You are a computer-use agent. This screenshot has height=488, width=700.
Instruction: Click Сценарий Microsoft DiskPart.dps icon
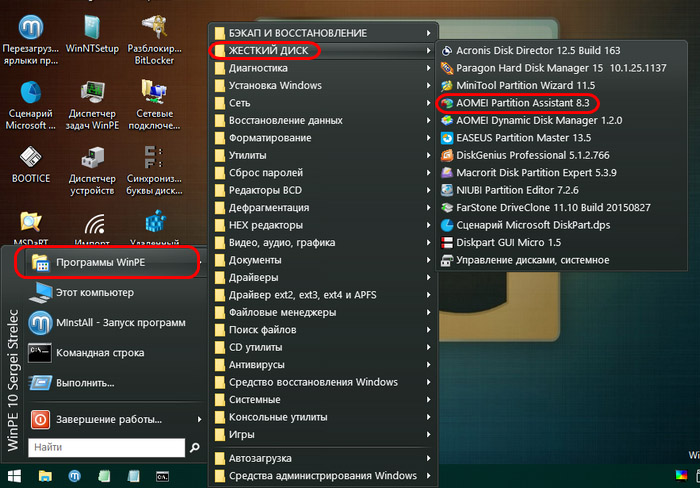(446, 225)
